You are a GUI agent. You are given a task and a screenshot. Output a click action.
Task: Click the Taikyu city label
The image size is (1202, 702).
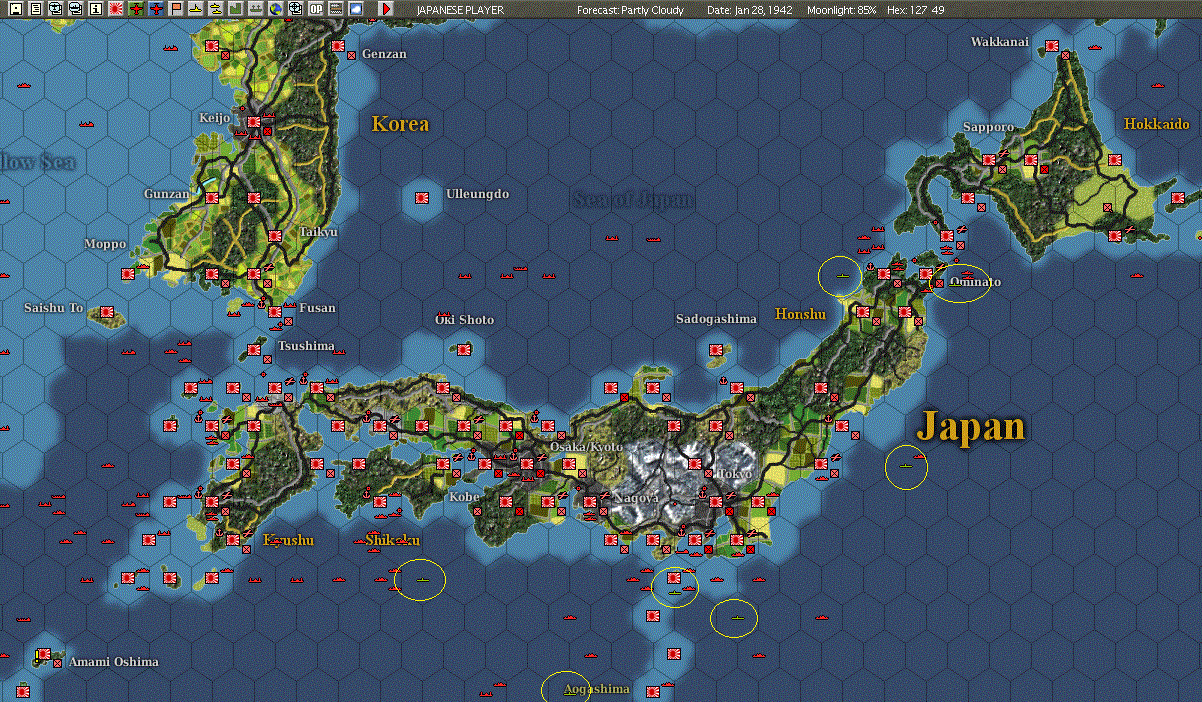pyautogui.click(x=319, y=232)
